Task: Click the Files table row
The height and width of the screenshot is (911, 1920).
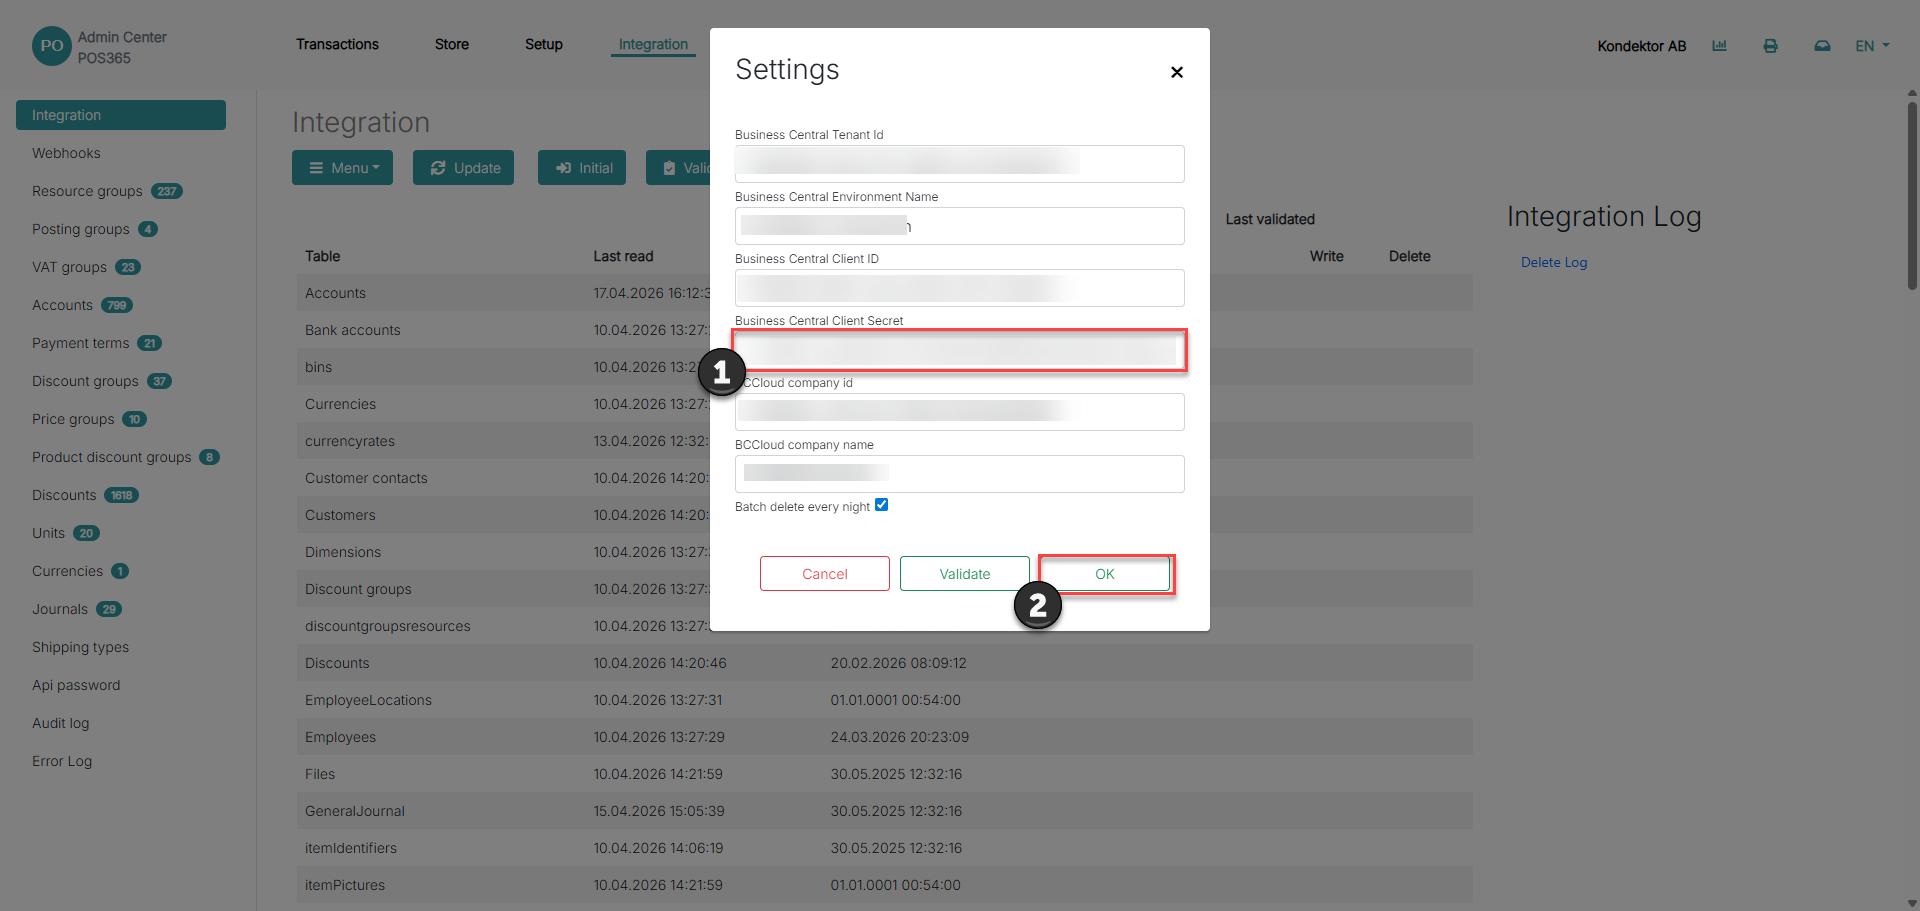Action: (x=884, y=774)
